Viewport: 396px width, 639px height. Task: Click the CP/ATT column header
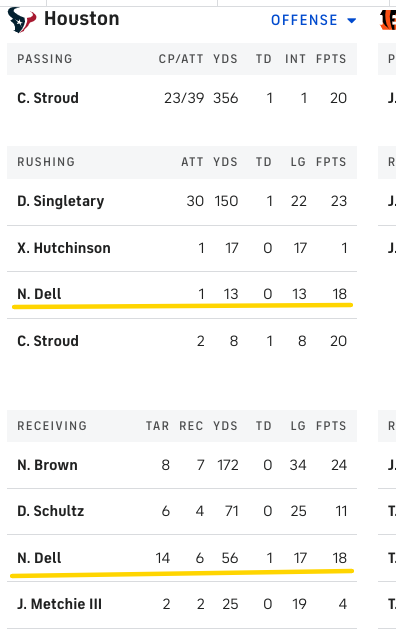point(181,59)
